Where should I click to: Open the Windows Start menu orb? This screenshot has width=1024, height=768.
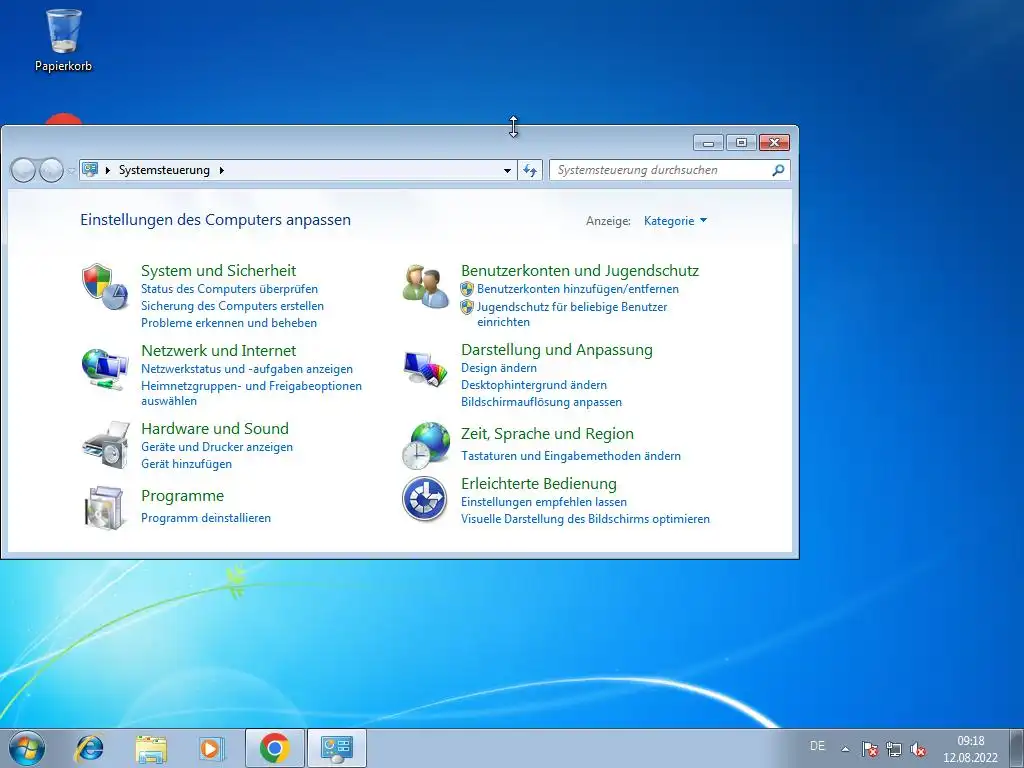27,748
